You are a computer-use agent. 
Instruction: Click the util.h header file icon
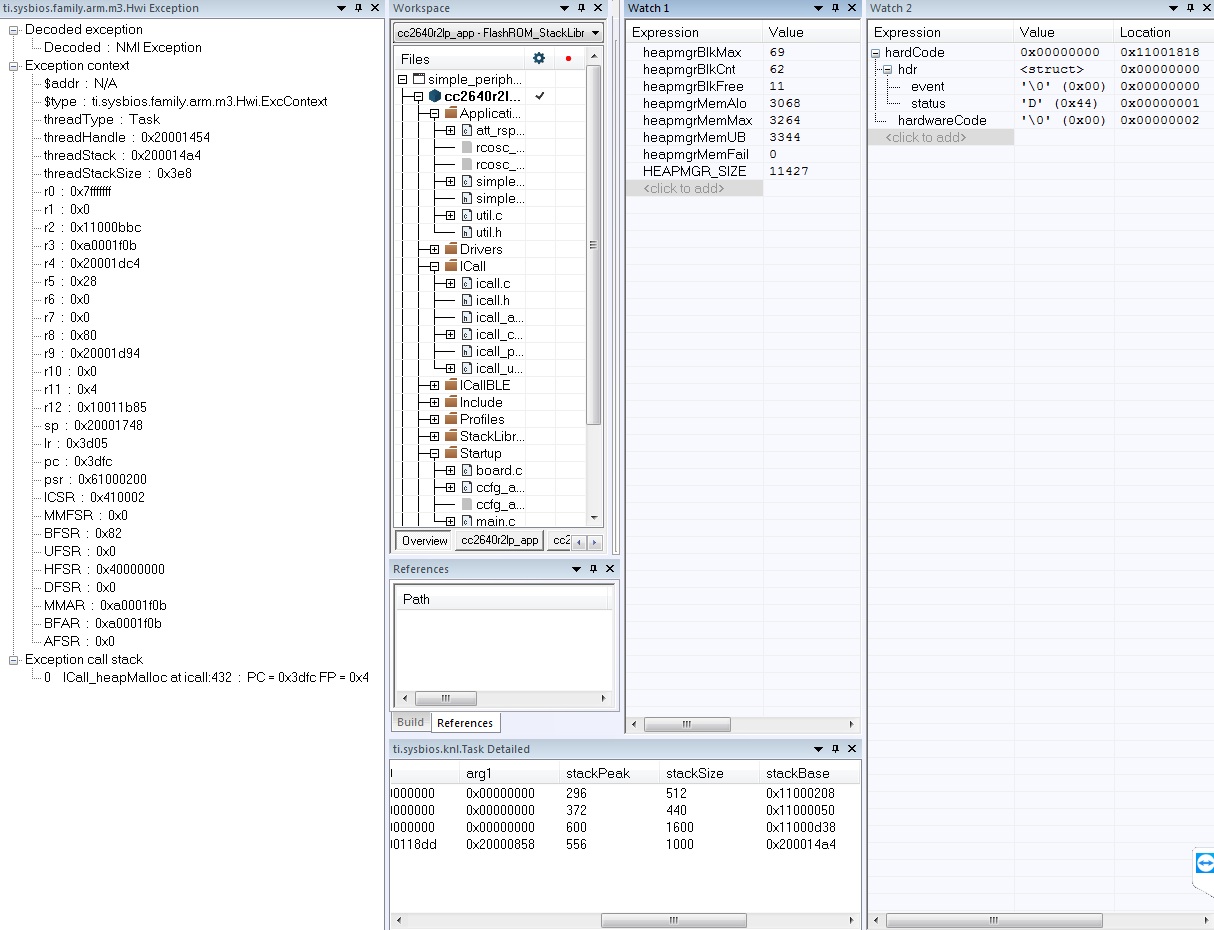point(467,232)
